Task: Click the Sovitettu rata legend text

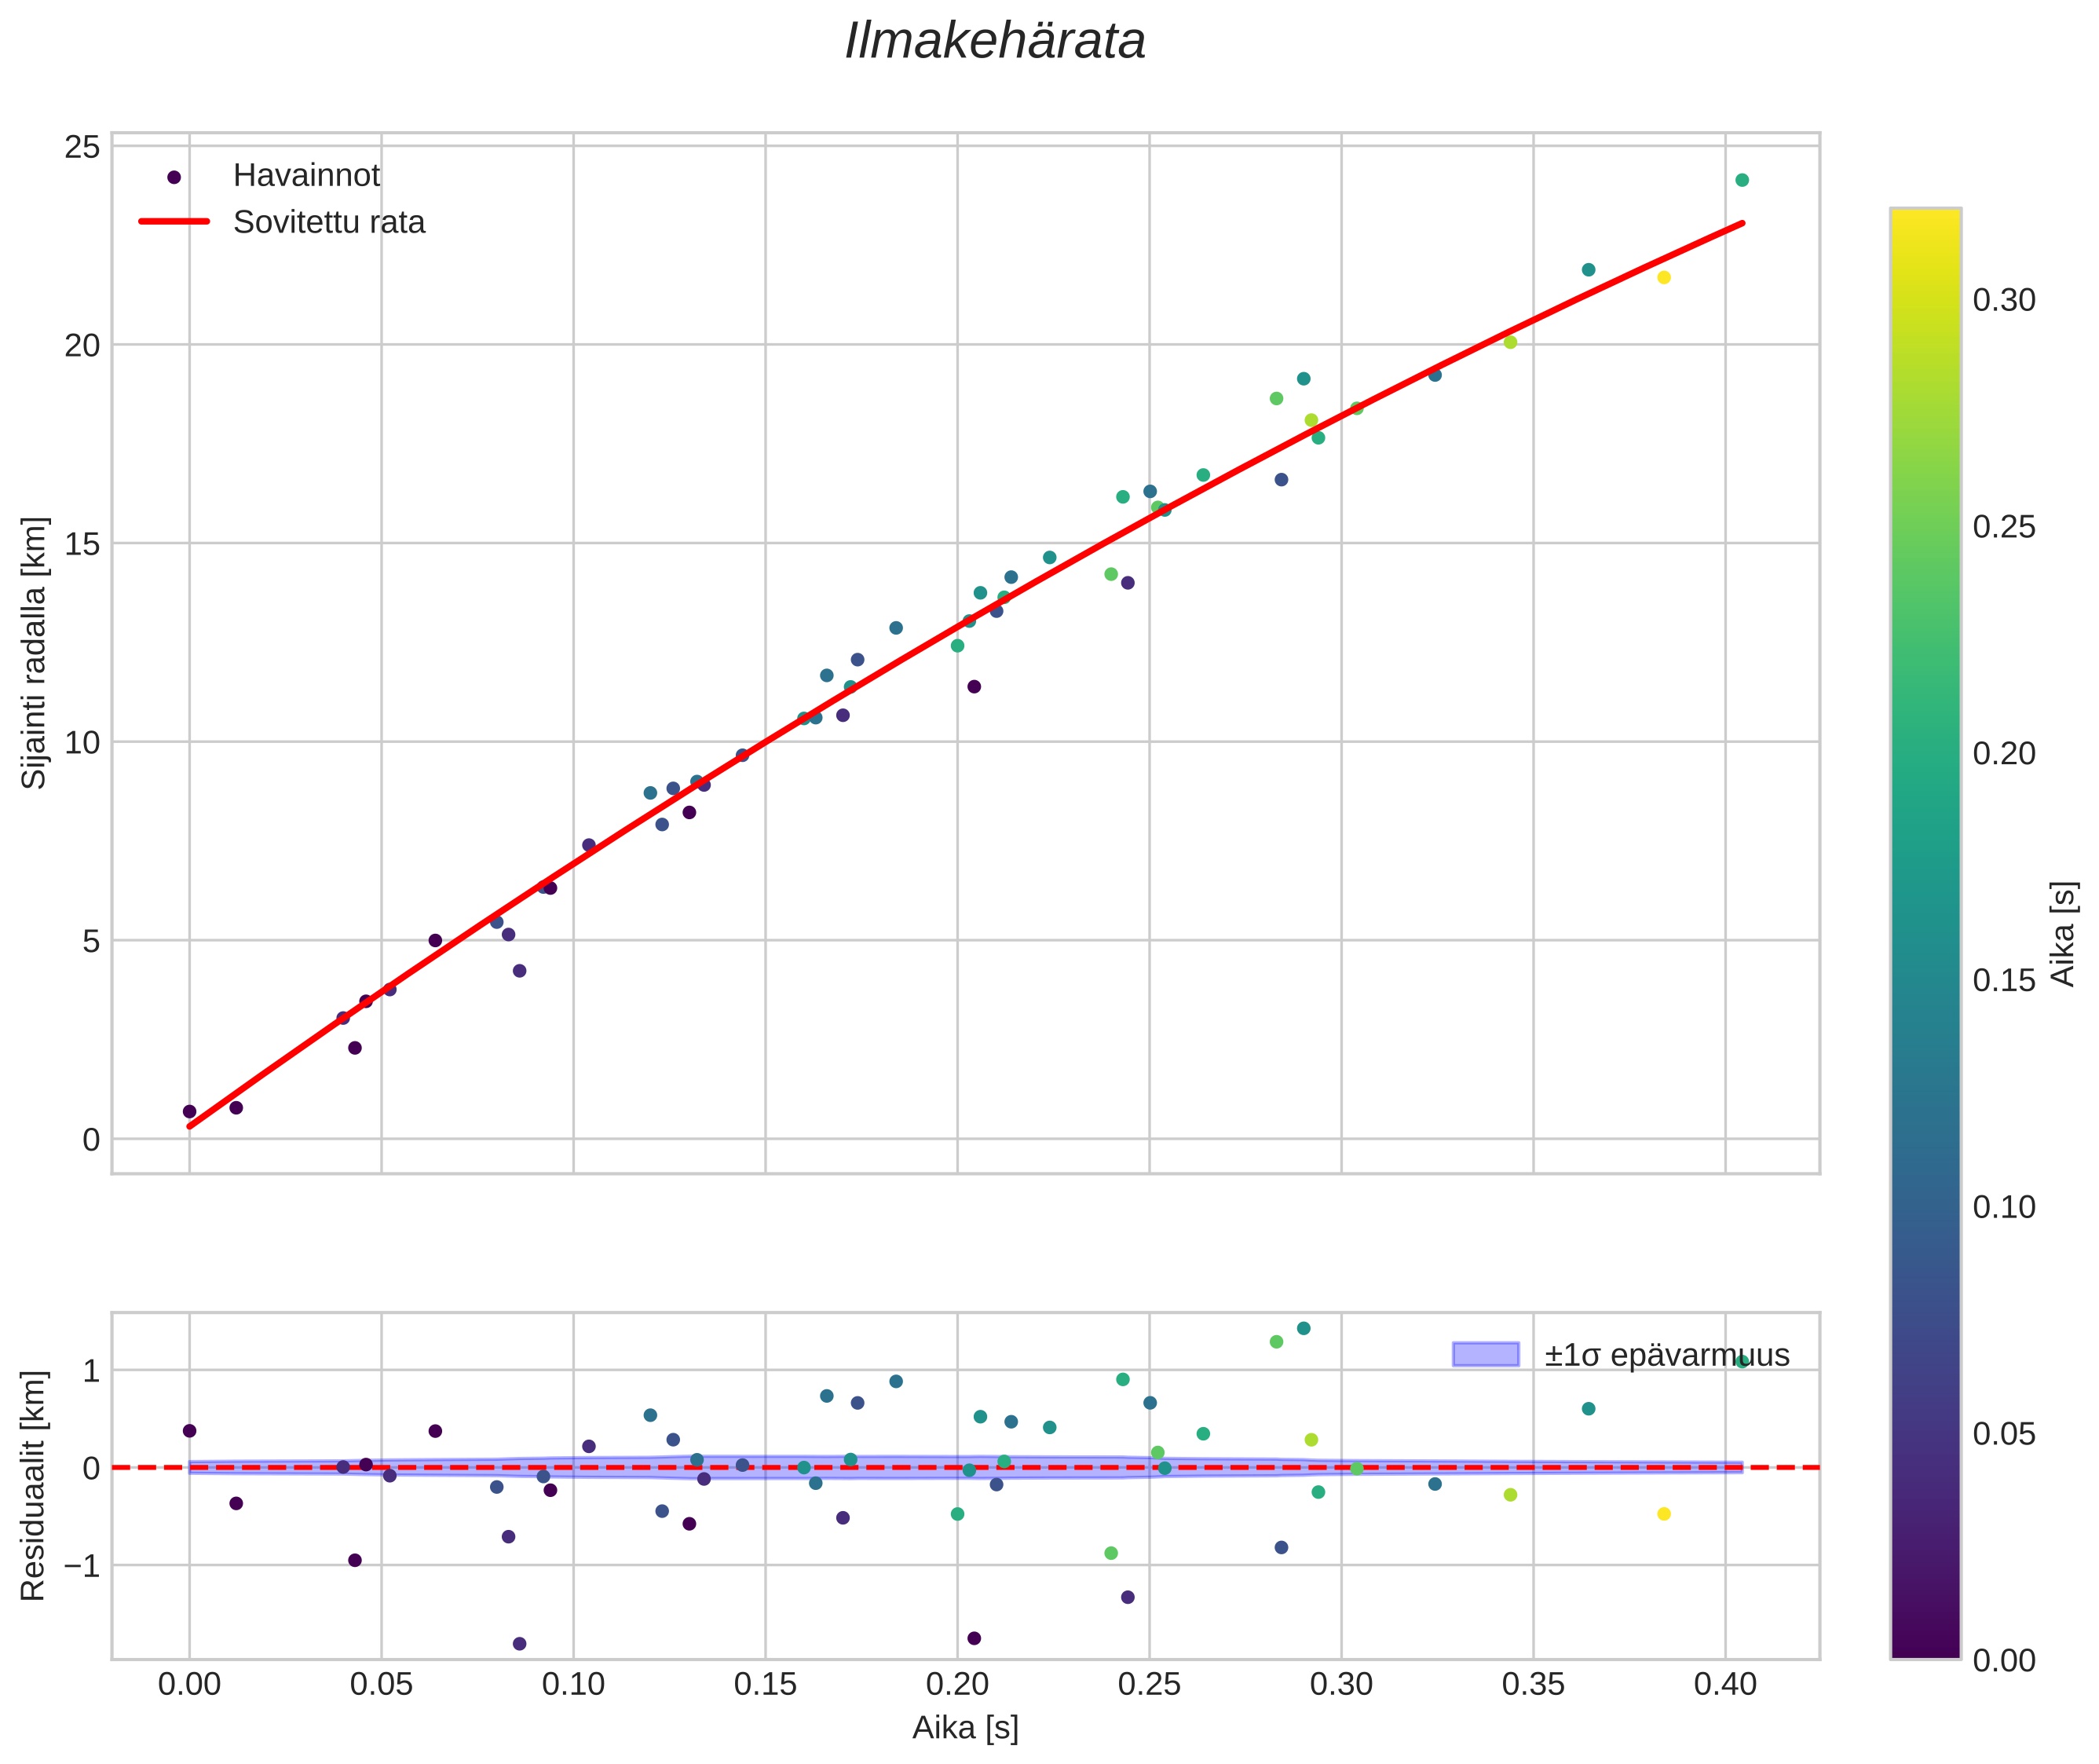Action: (x=329, y=222)
